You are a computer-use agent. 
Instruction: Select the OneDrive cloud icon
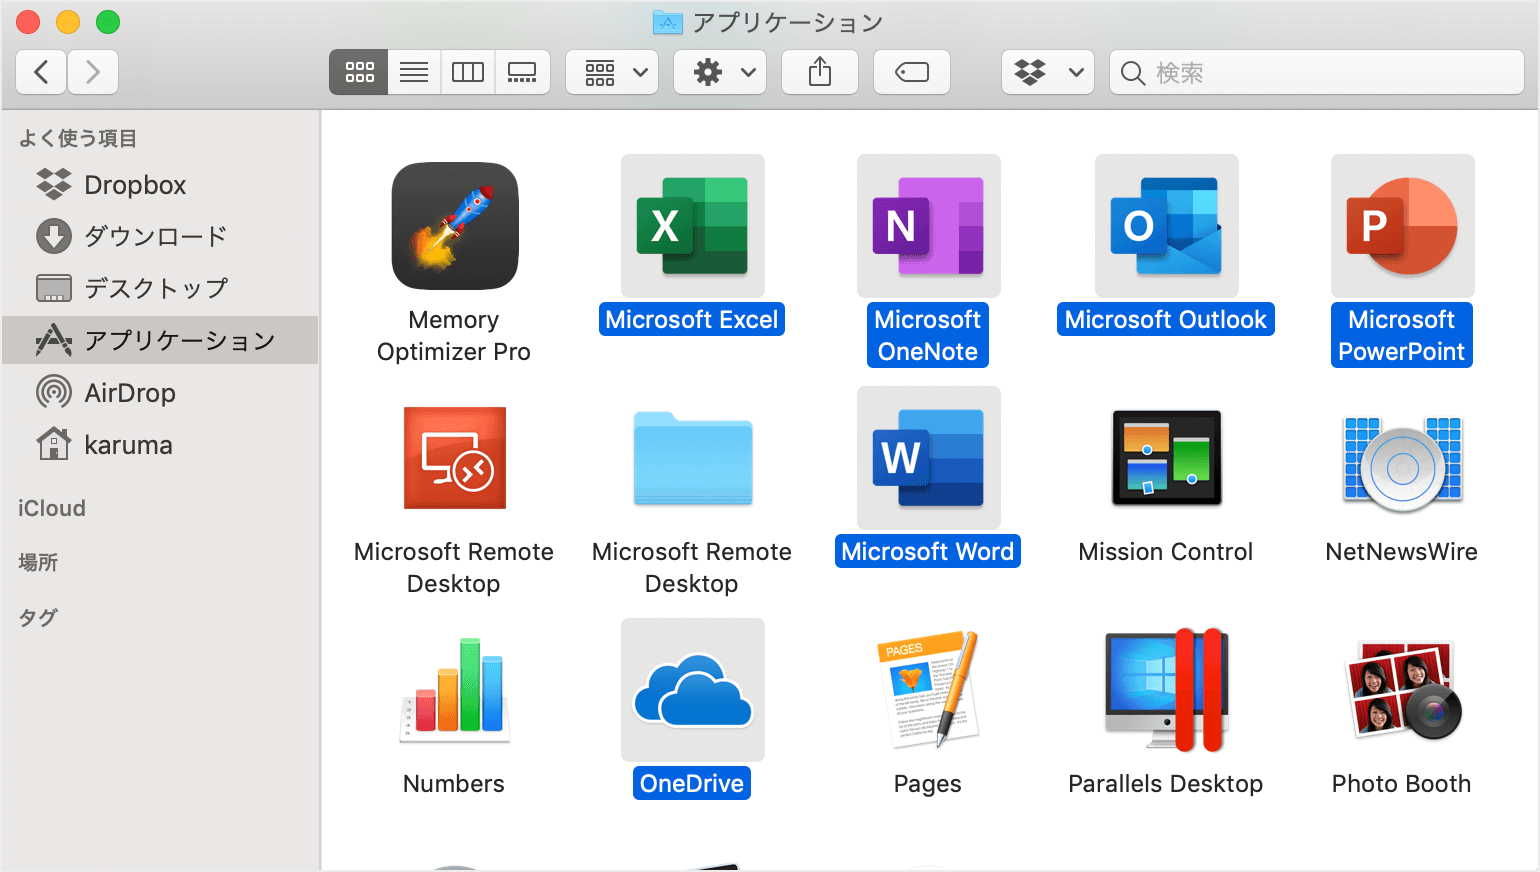tap(693, 690)
